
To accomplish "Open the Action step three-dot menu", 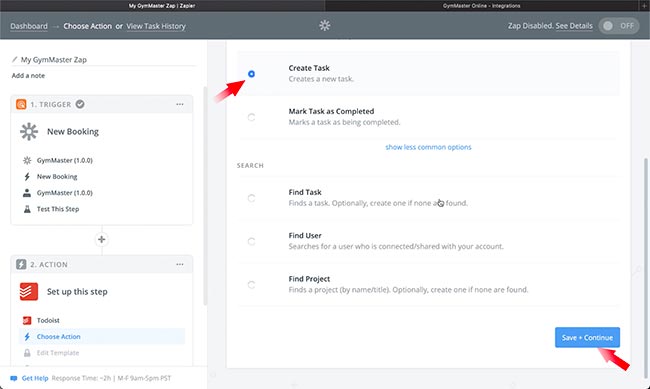I will (179, 264).
